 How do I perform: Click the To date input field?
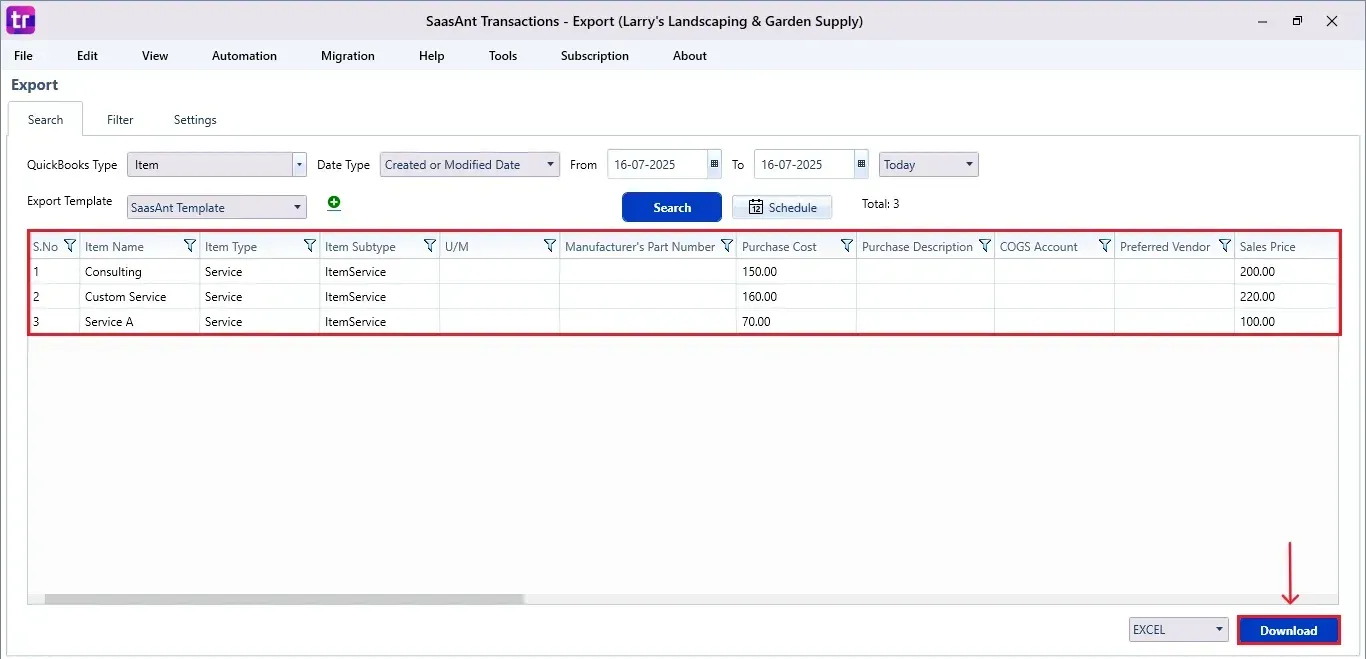click(804, 164)
